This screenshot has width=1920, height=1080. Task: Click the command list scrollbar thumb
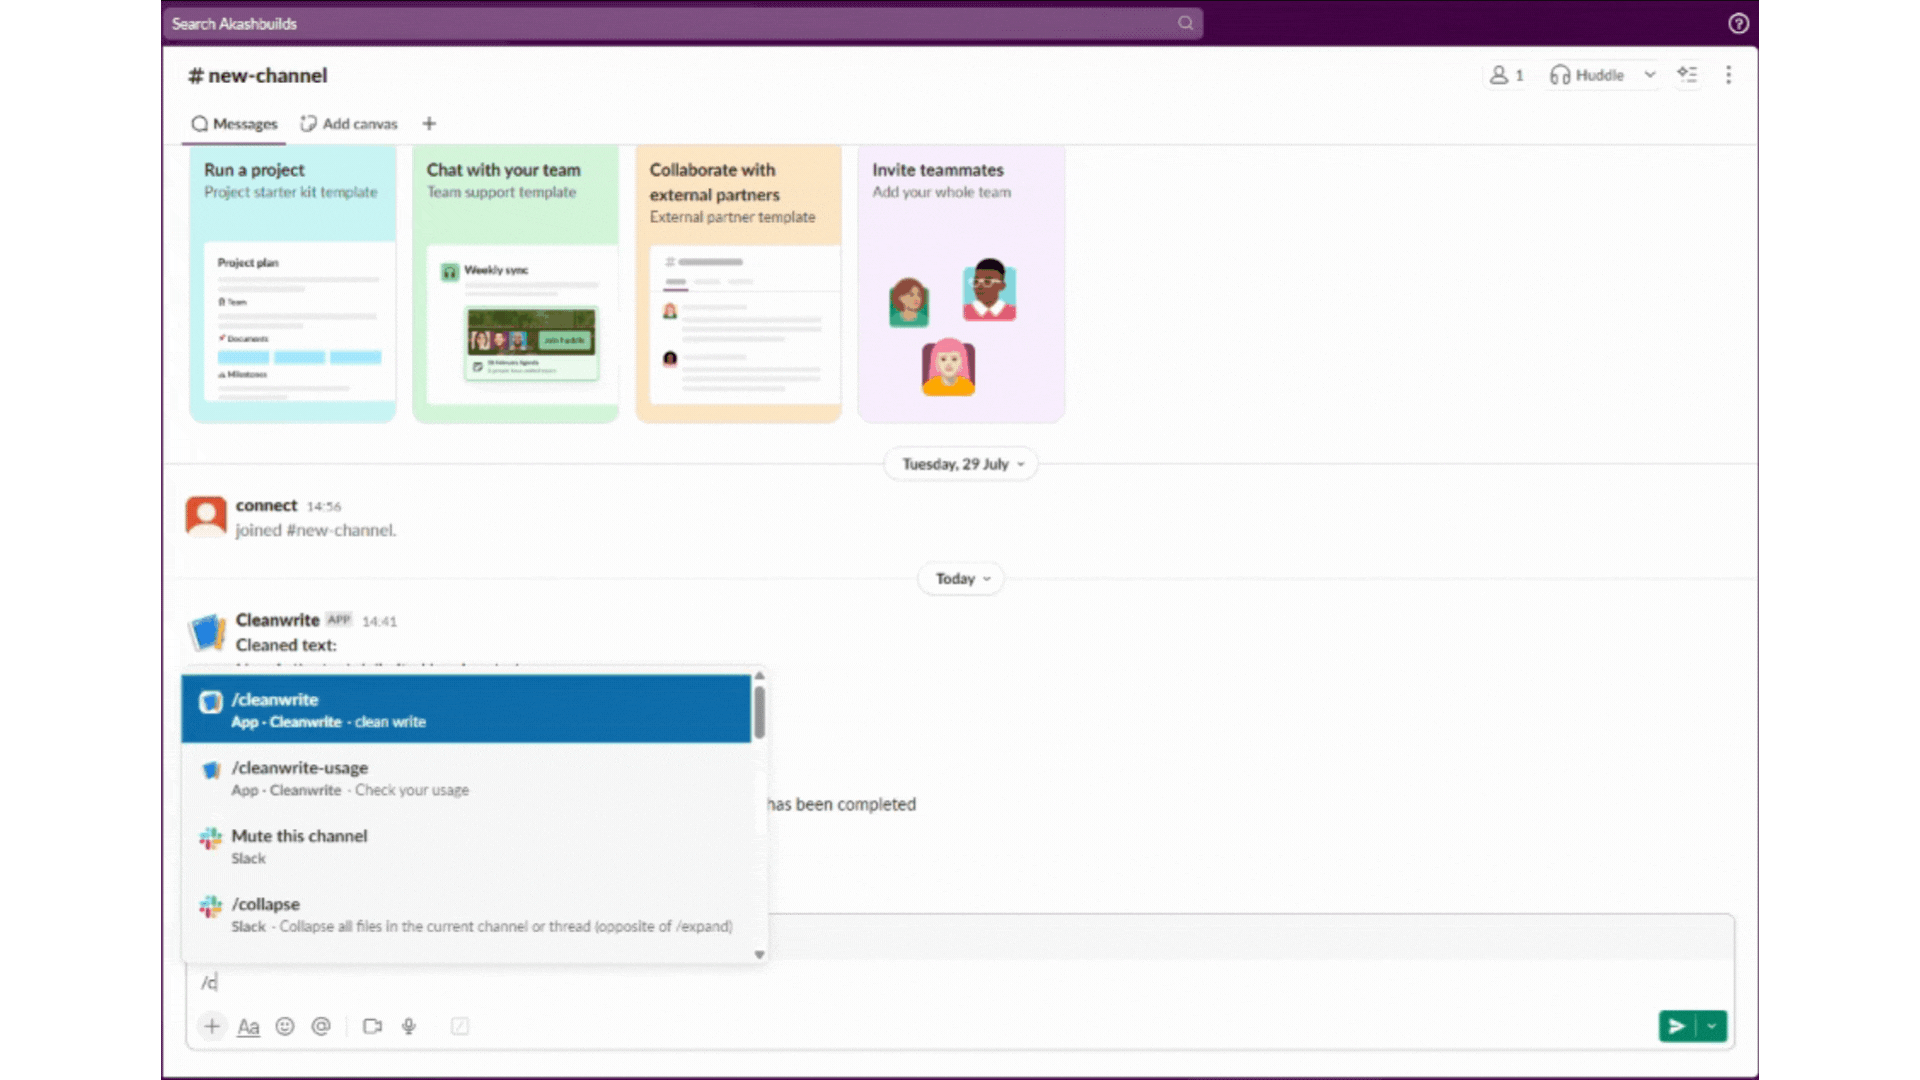760,712
